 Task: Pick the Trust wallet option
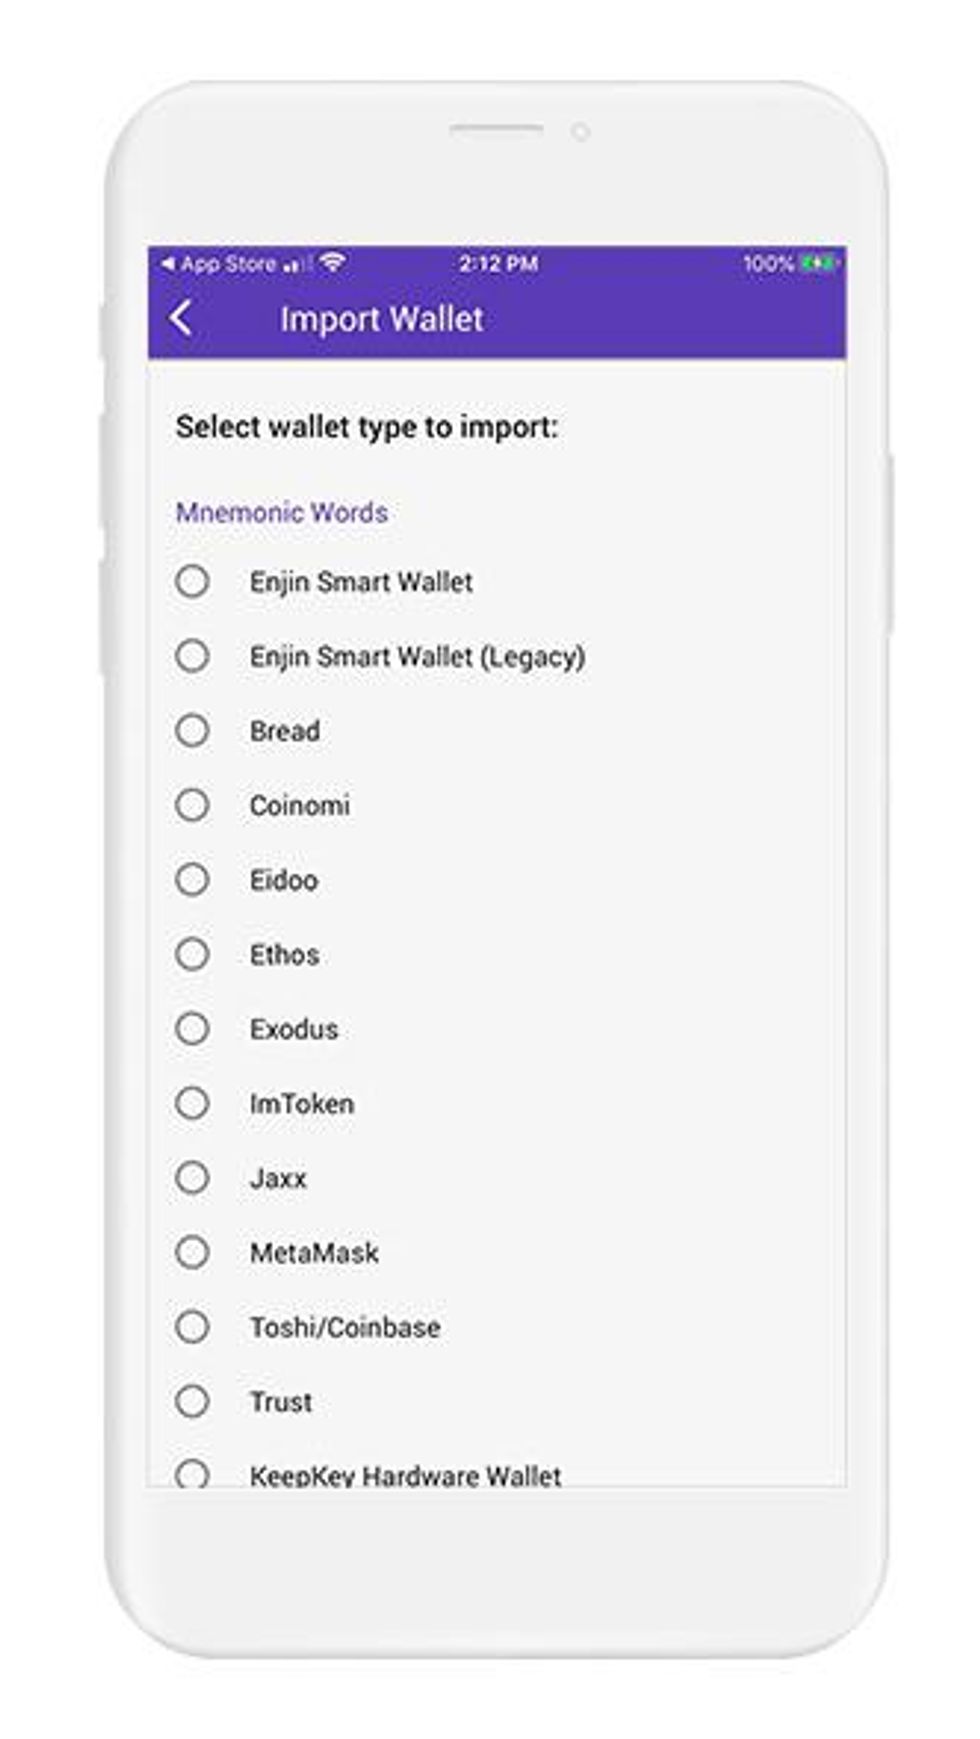pos(192,1402)
